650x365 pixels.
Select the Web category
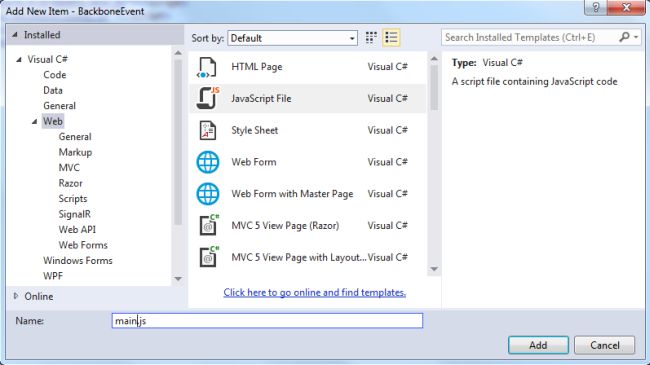click(53, 122)
